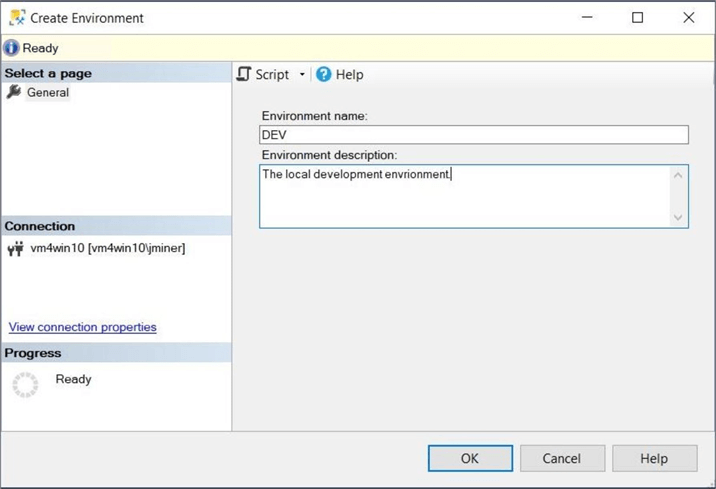Screen dimensions: 716x489
Task: Click the blue Help question icon
Action: click(x=323, y=74)
